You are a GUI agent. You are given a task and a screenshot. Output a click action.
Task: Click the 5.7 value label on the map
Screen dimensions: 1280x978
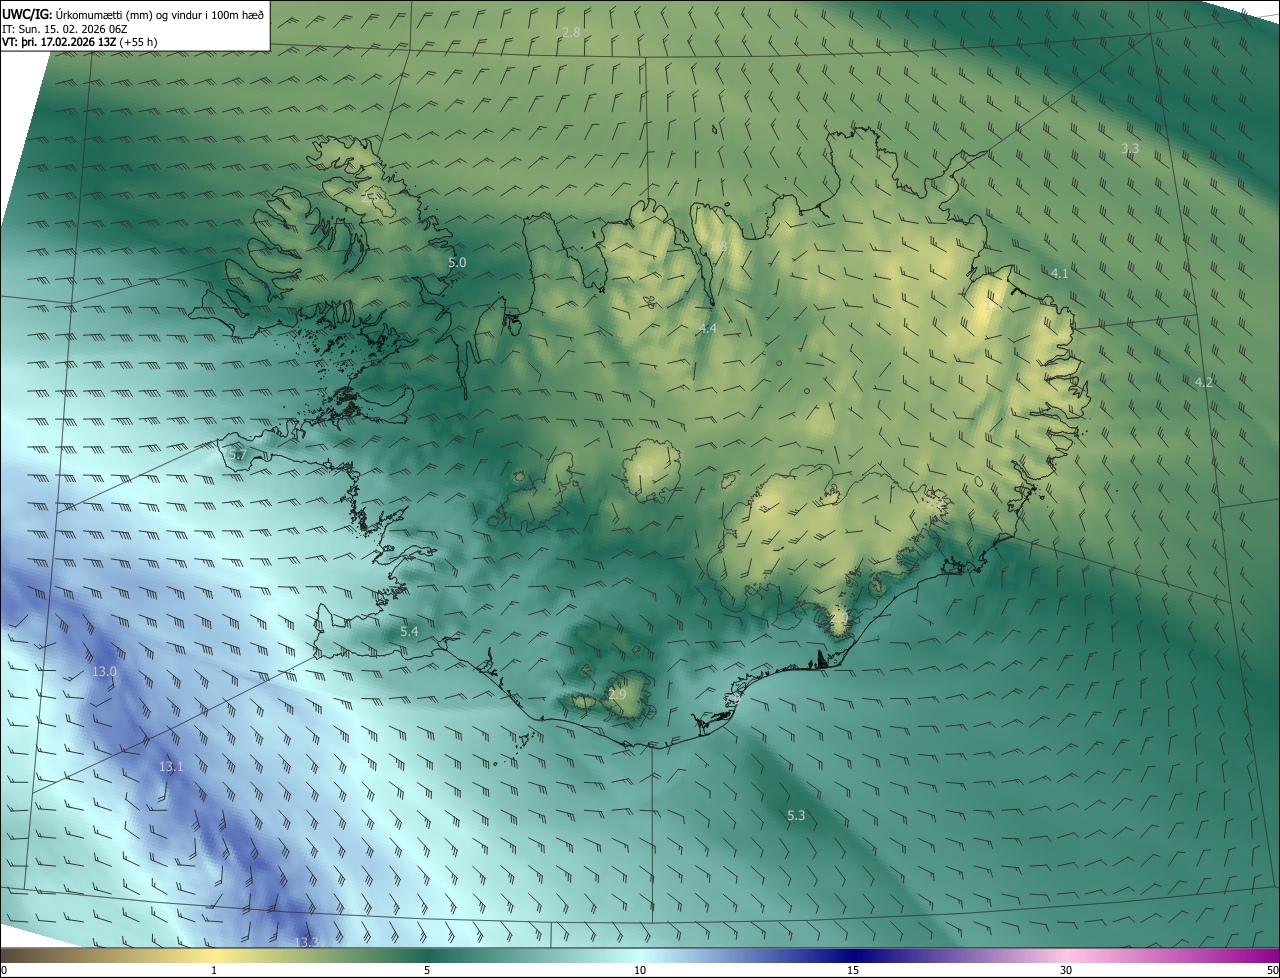[x=237, y=456]
